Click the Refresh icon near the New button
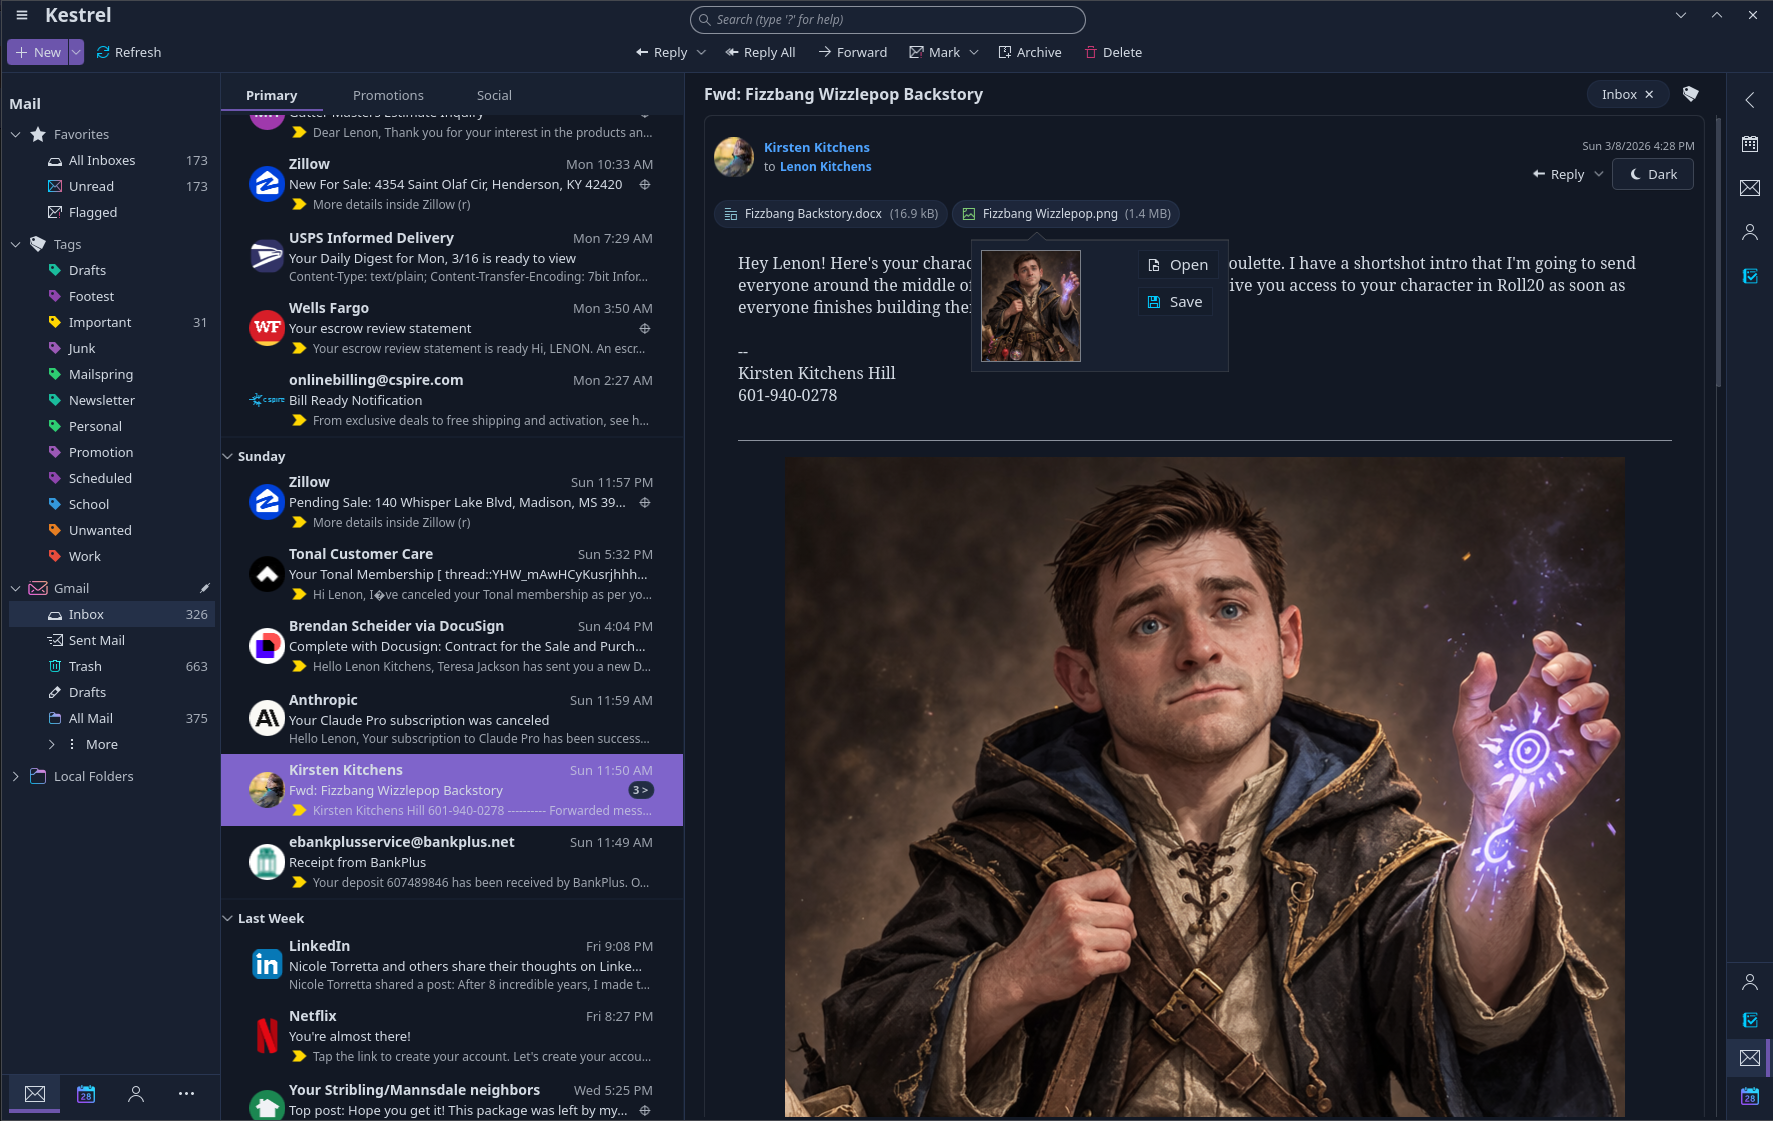This screenshot has height=1121, width=1773. (x=103, y=52)
